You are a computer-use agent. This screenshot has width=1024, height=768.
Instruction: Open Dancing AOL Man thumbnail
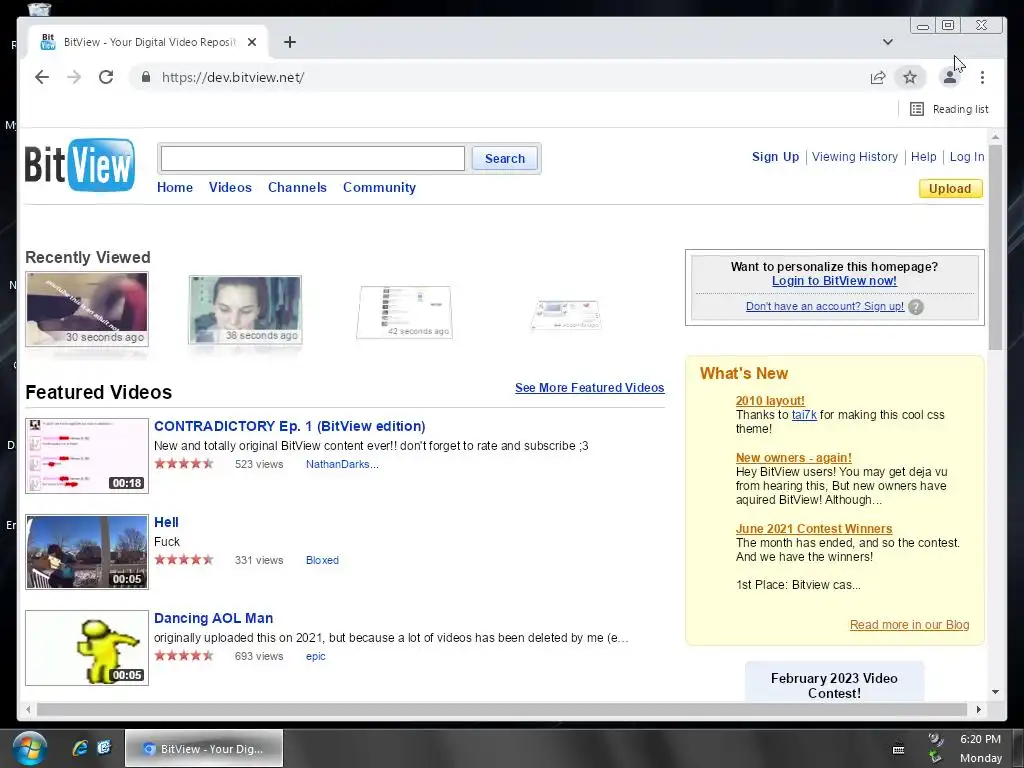point(87,648)
